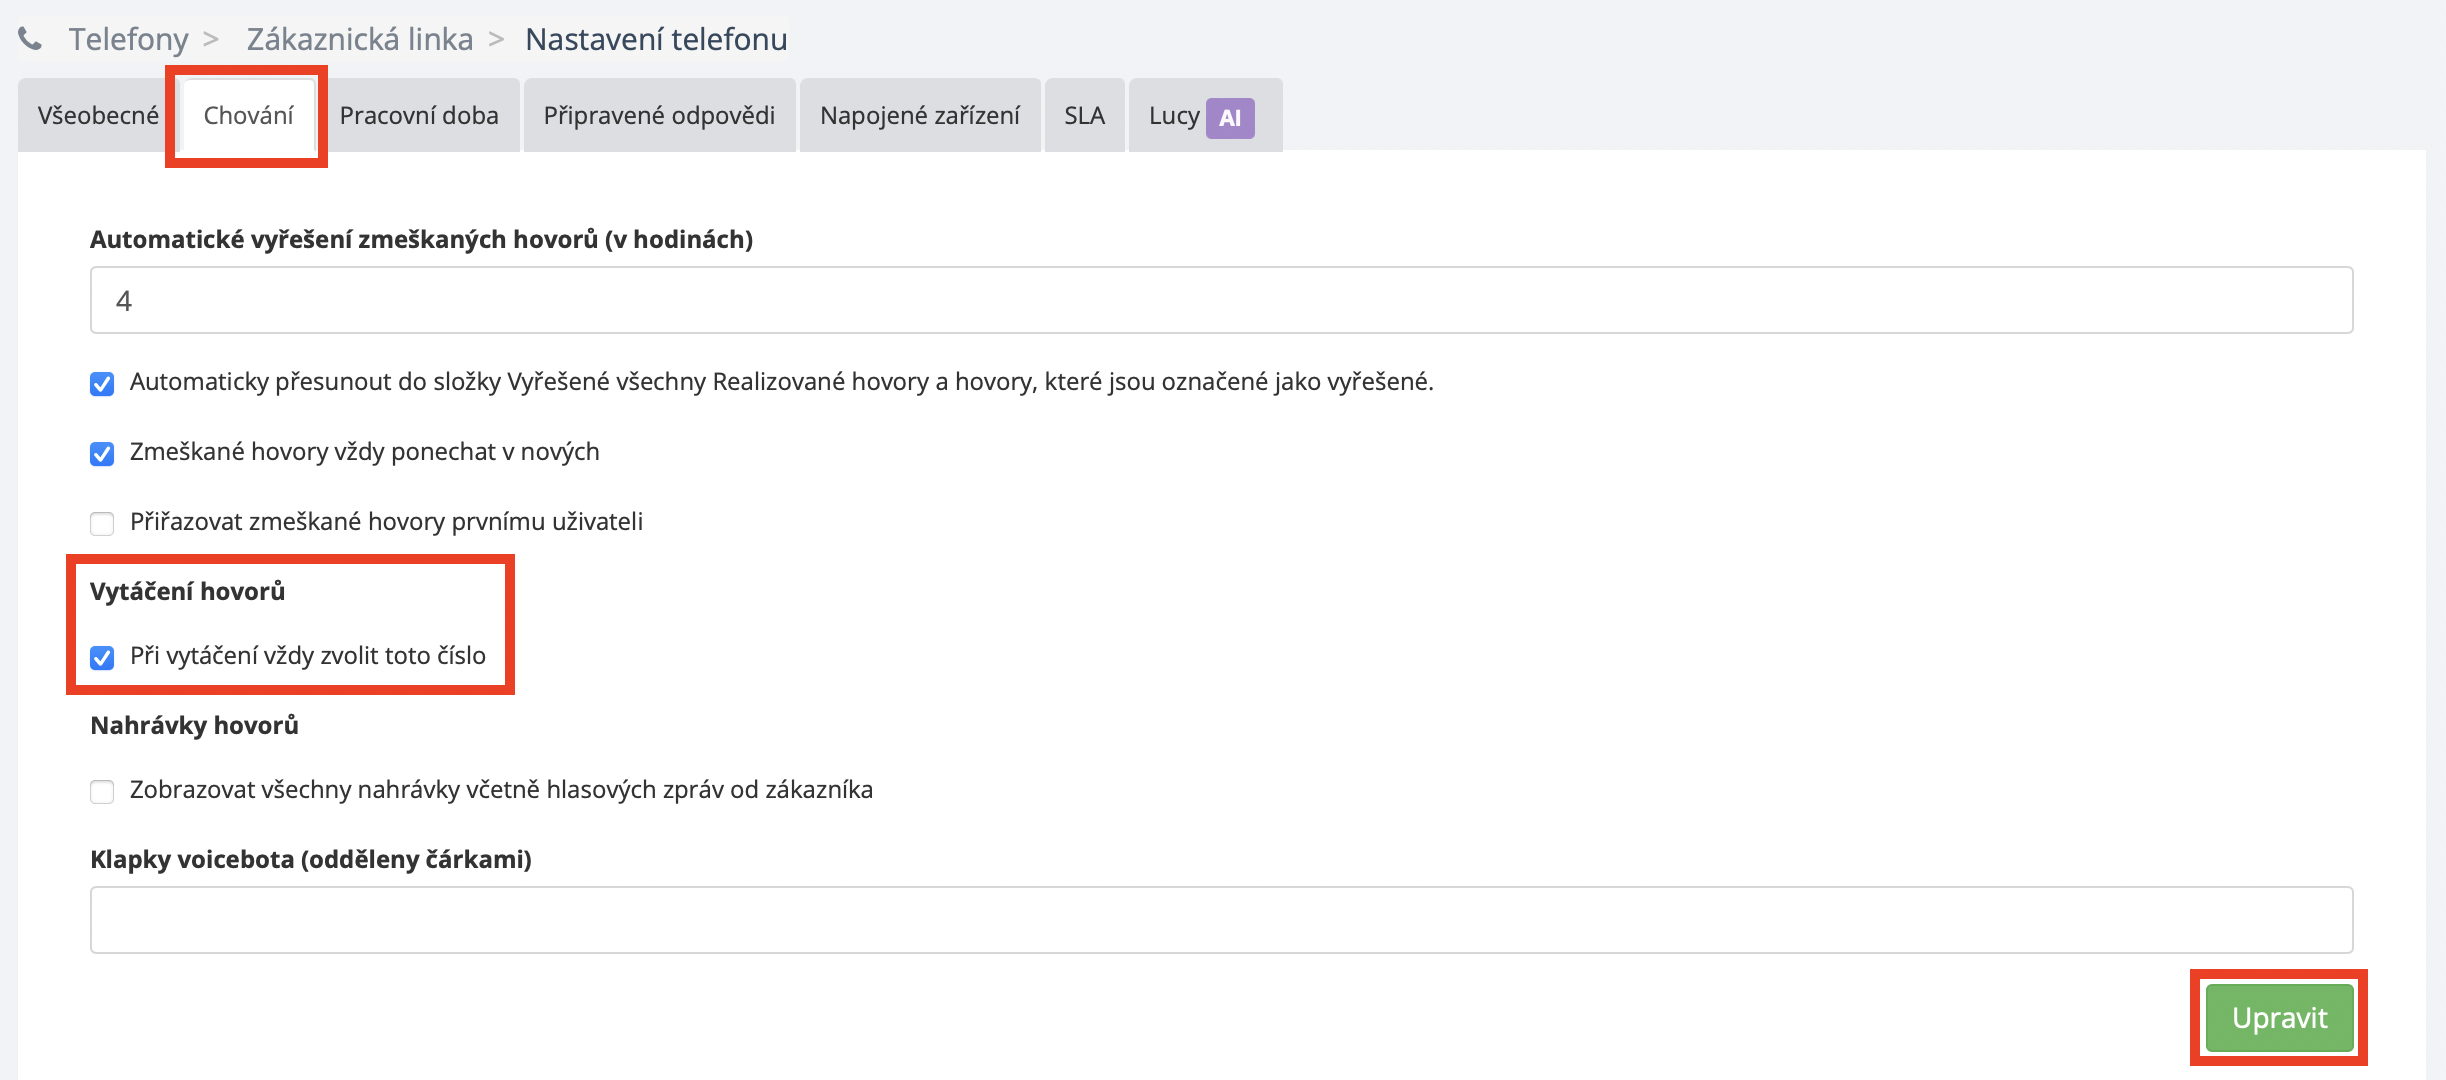This screenshot has height=1080, width=2446.
Task: Select the Chování tab
Action: pyautogui.click(x=248, y=116)
